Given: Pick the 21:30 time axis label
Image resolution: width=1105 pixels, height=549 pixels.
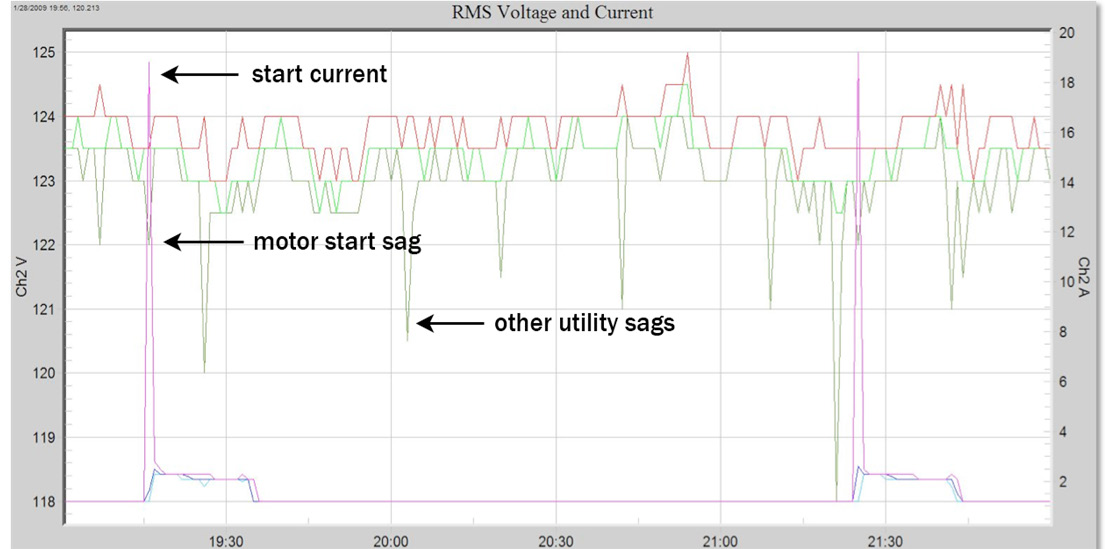Looking at the screenshot, I should 886,542.
